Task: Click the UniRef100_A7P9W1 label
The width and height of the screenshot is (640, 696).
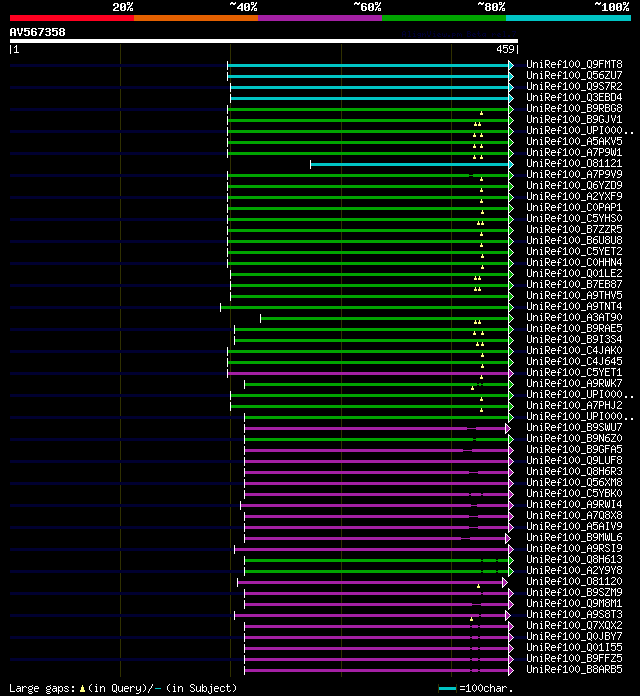Action: [574, 153]
